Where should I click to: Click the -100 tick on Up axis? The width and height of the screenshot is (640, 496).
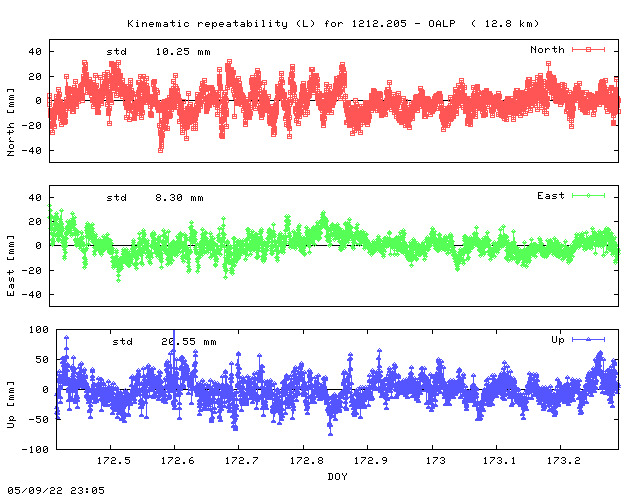pyautogui.click(x=35, y=449)
